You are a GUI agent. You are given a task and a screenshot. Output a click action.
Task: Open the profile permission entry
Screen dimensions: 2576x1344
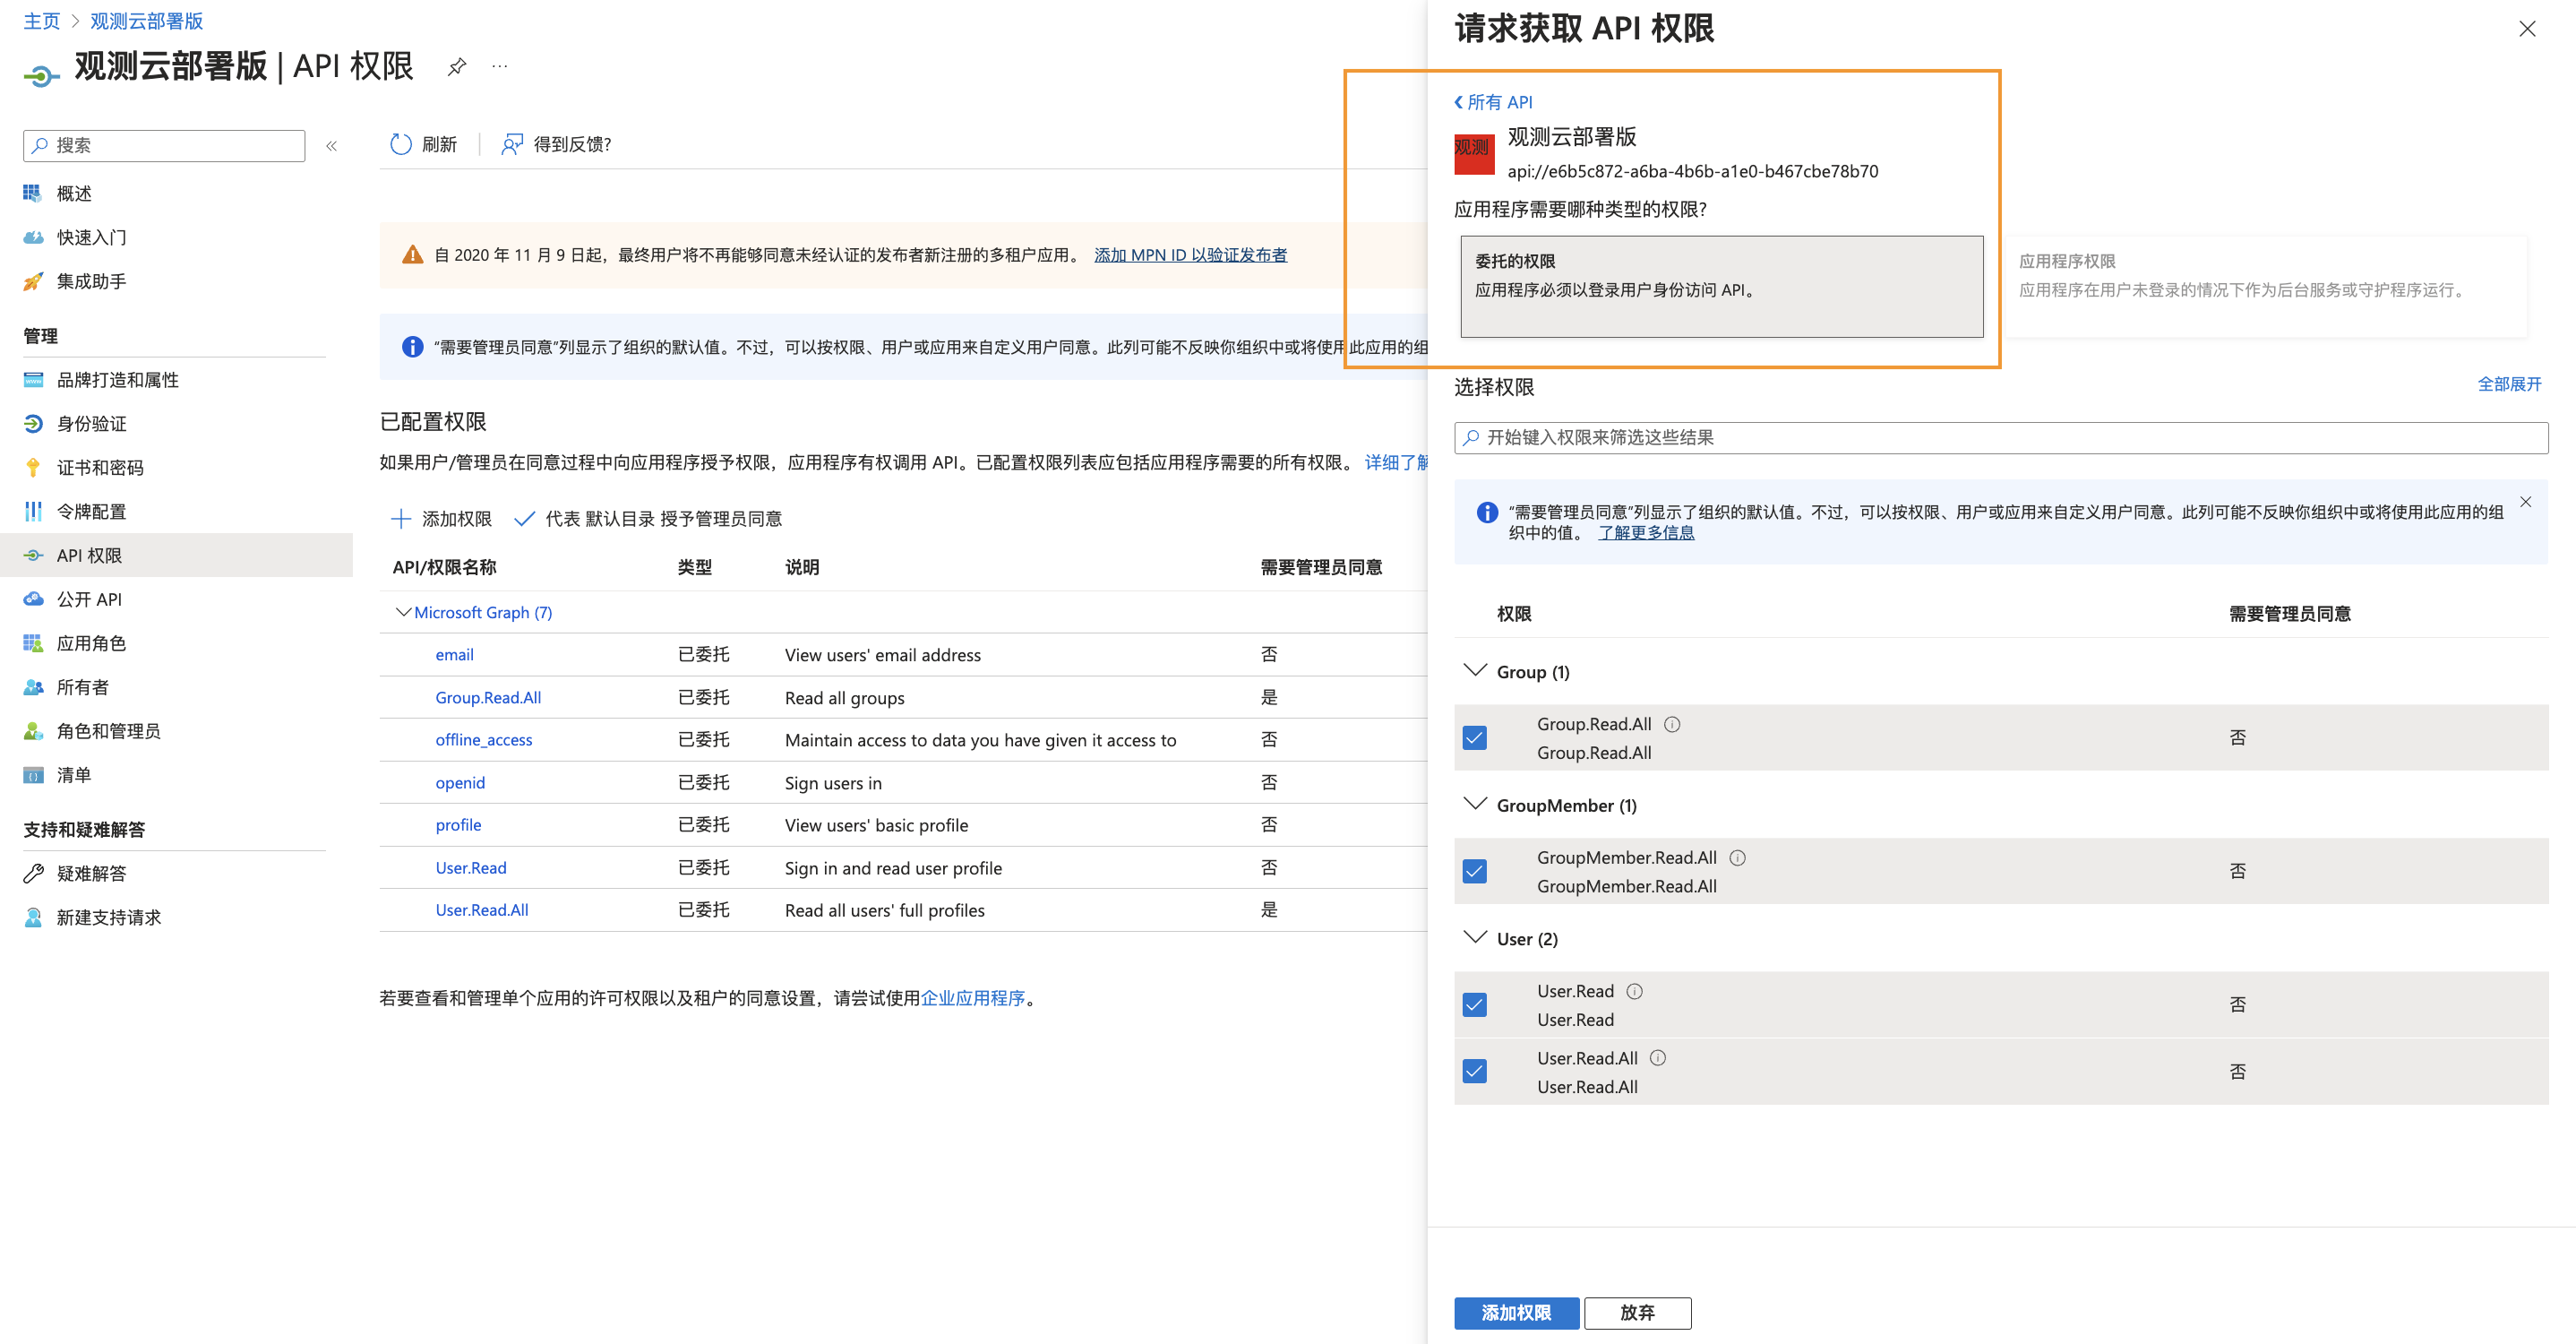coord(458,825)
